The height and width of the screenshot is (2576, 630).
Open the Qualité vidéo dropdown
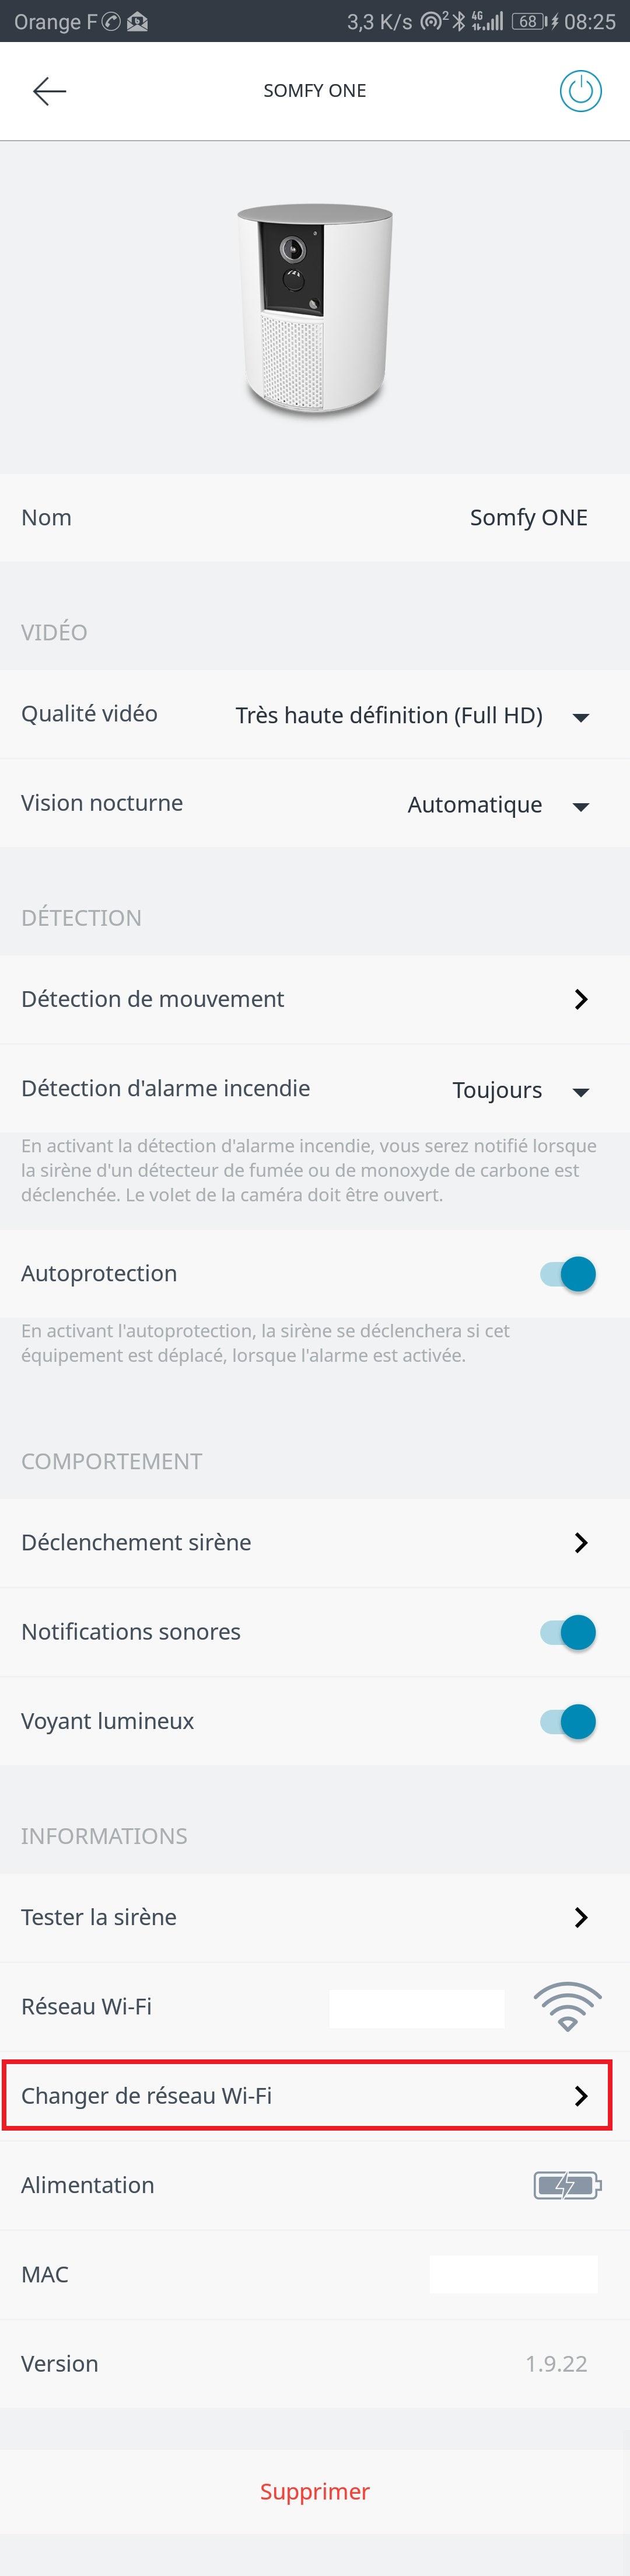point(580,716)
